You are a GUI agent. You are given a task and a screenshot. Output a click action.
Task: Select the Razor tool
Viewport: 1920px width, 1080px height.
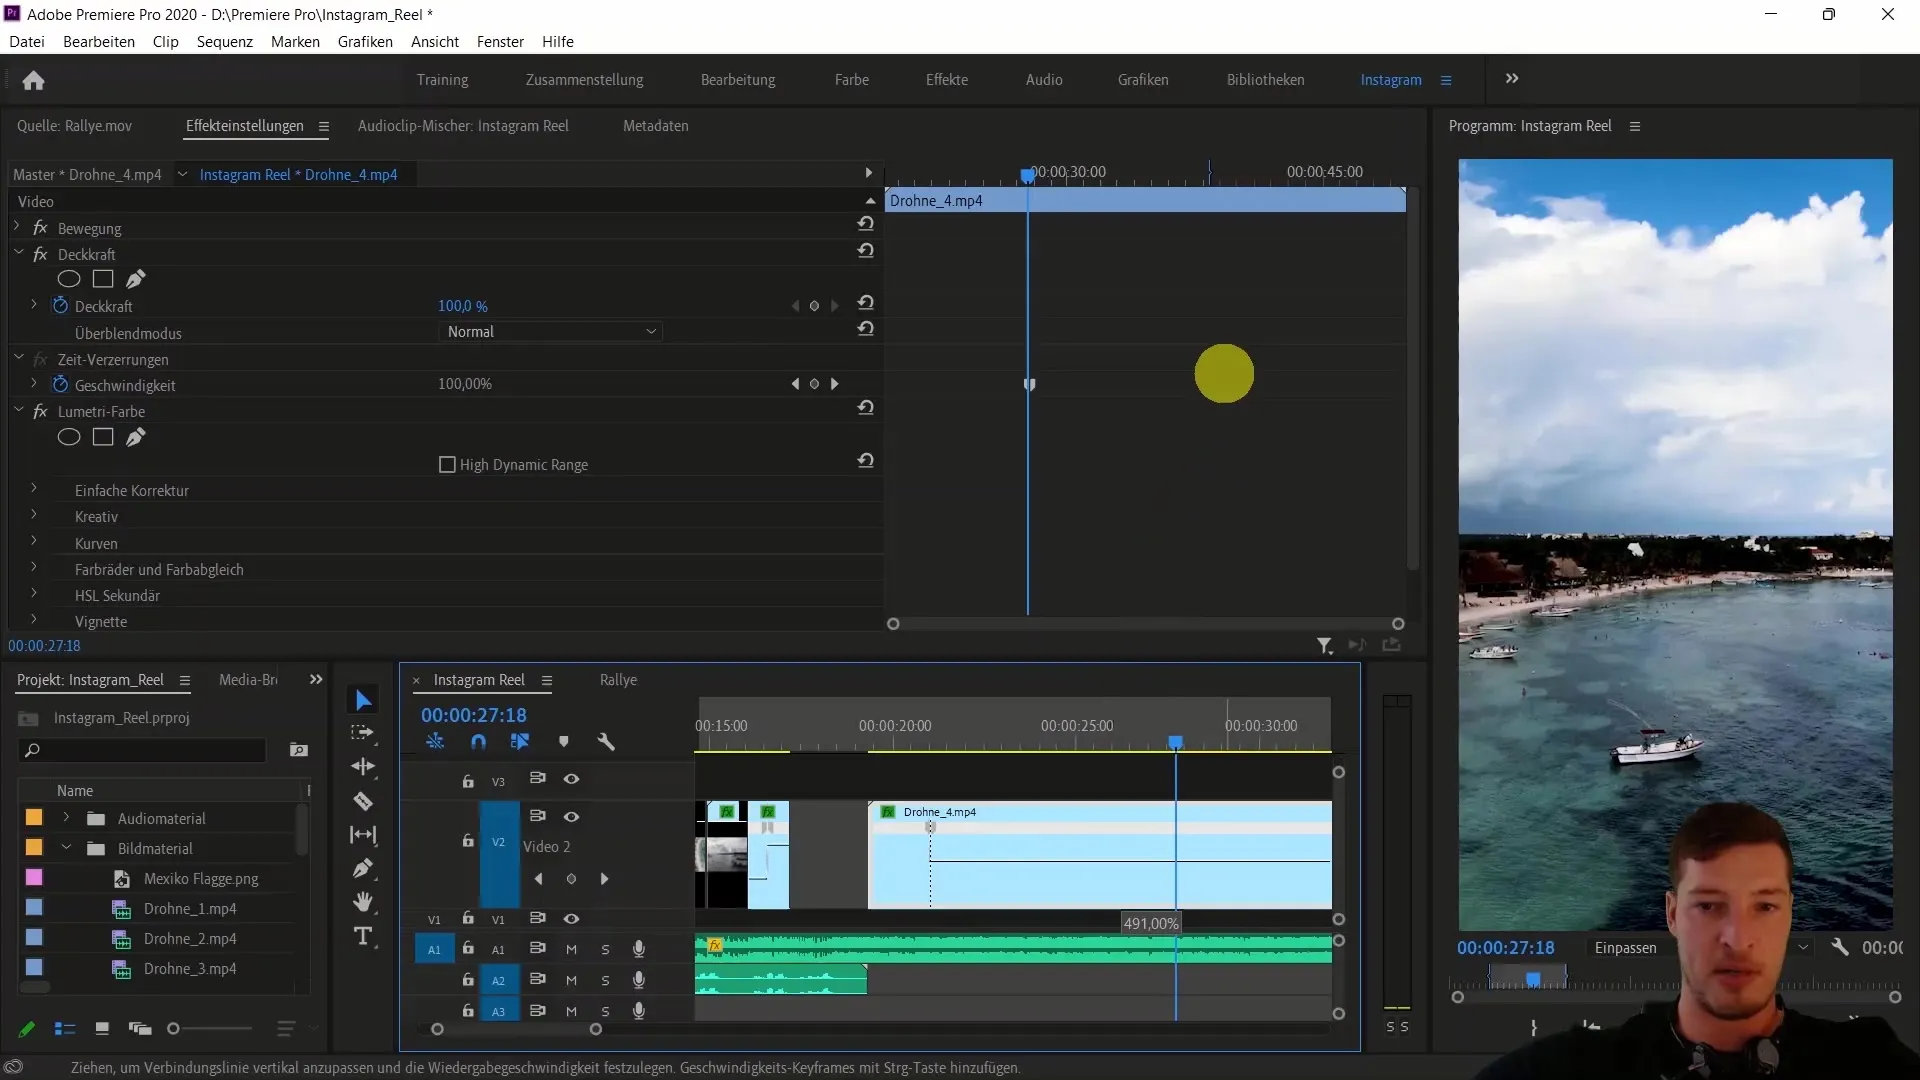tap(363, 801)
